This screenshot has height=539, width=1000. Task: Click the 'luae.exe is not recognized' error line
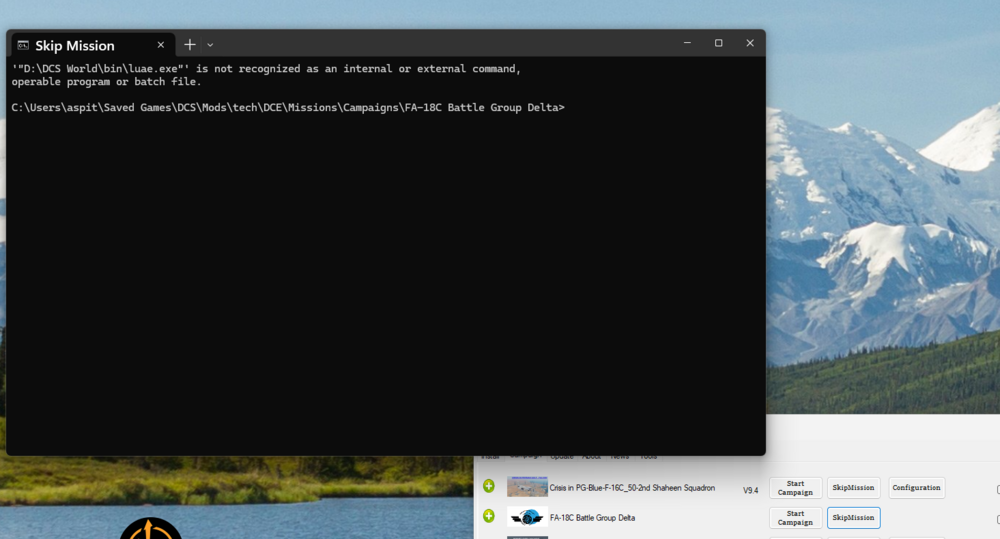pos(266,69)
